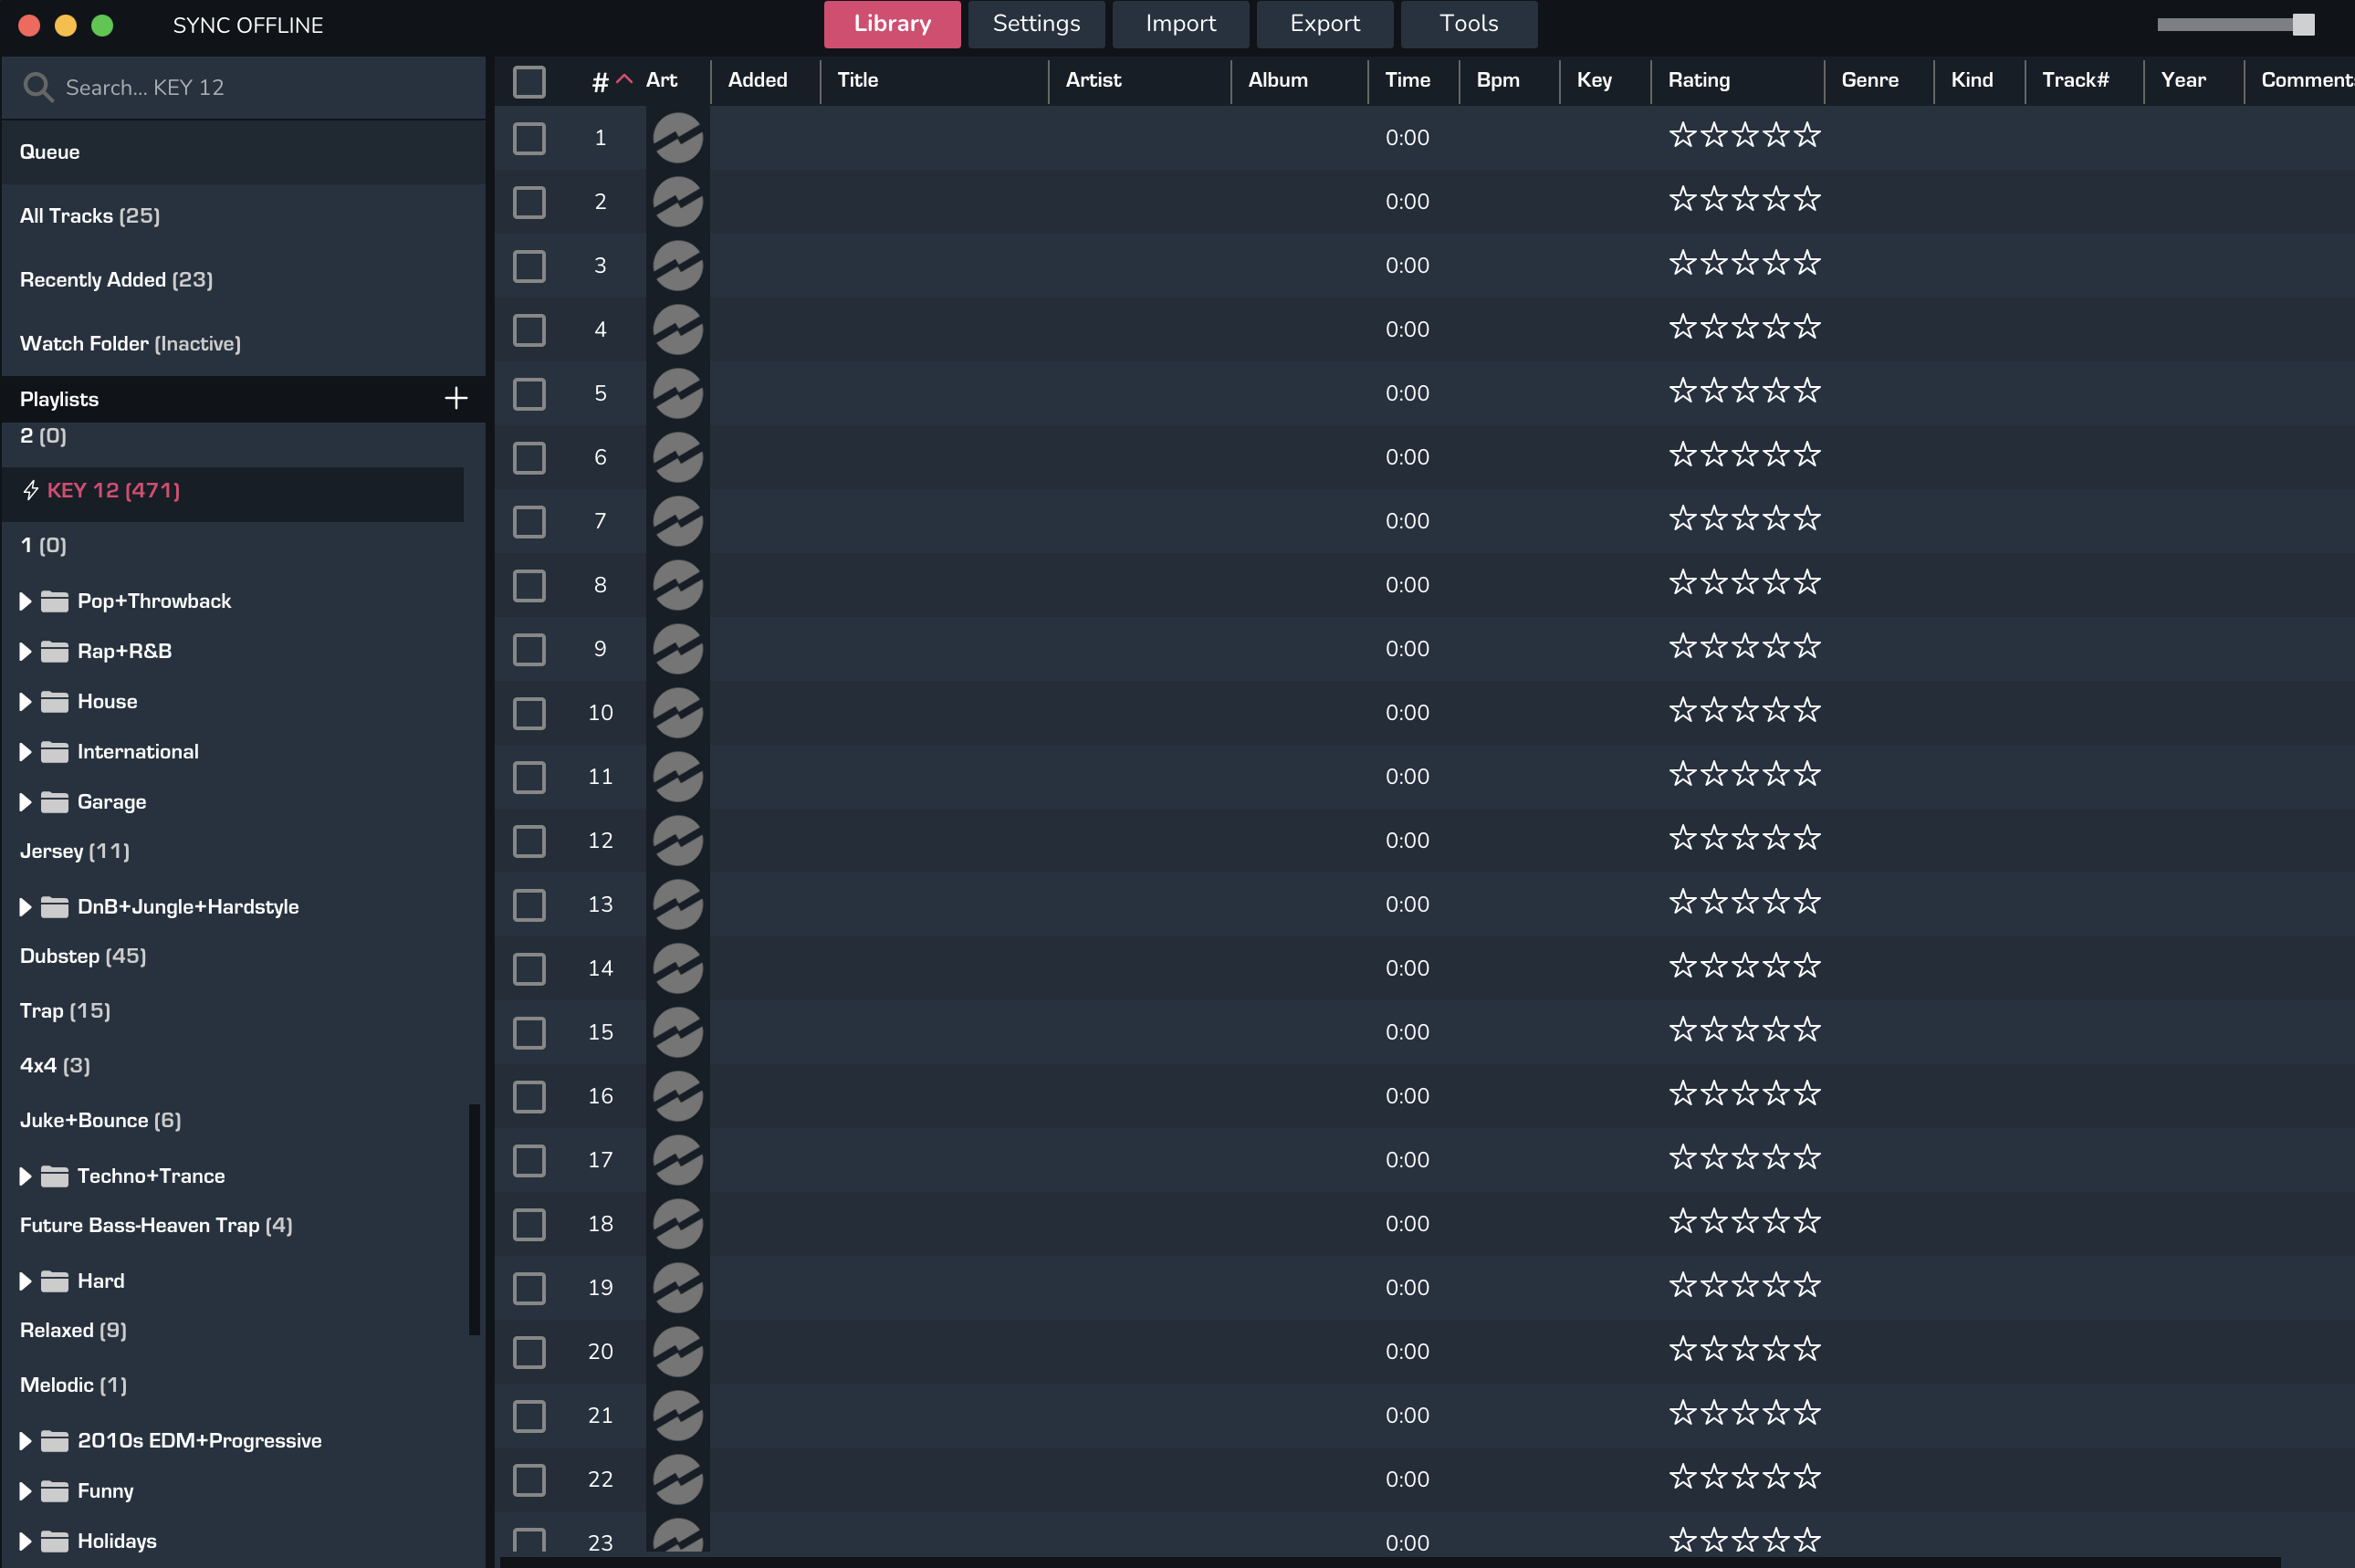2355x1568 pixels.
Task: Expand the 2010s EDM+Progressive folder
Action: pos(25,1441)
